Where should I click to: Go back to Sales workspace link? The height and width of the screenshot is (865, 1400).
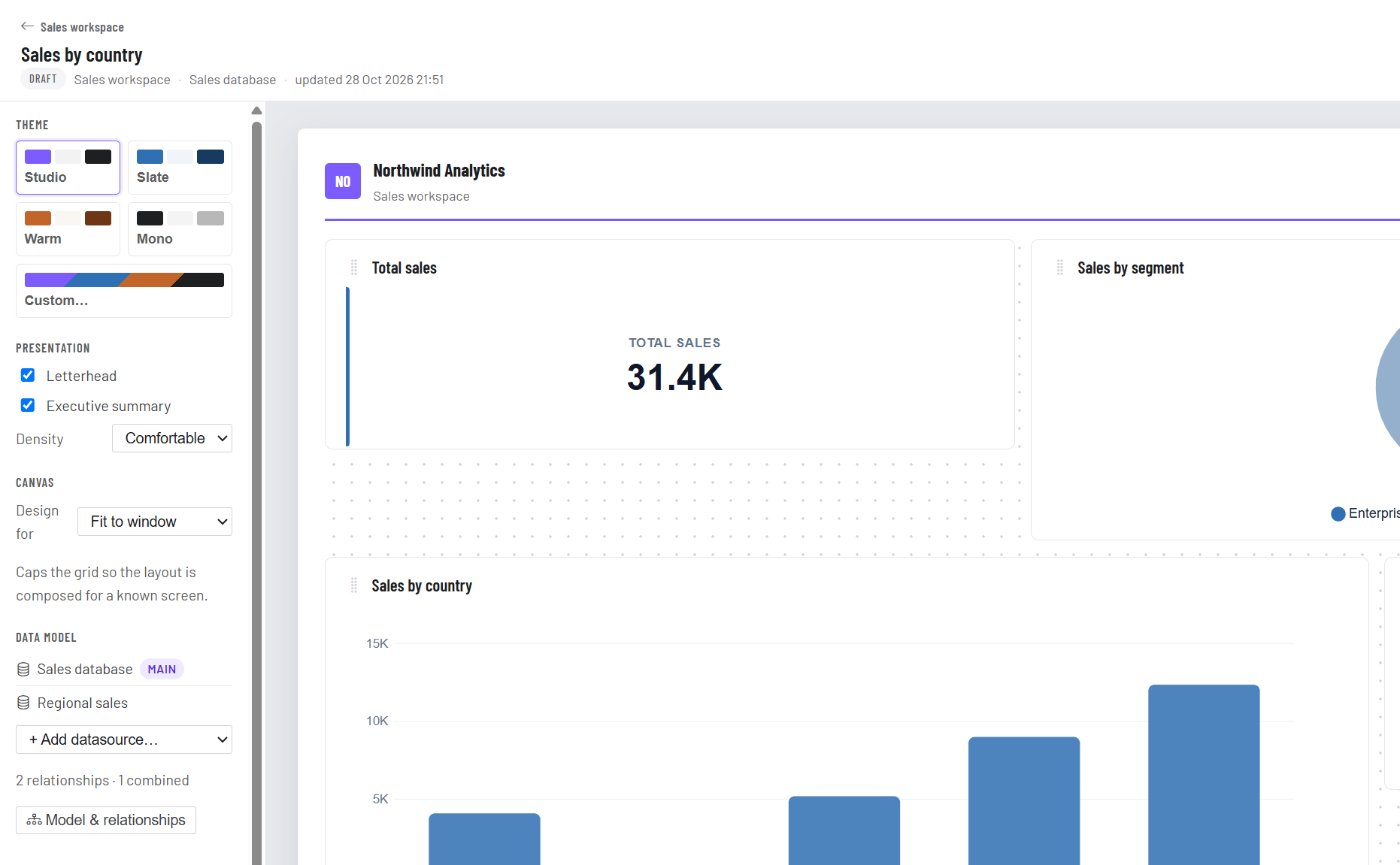tap(82, 27)
